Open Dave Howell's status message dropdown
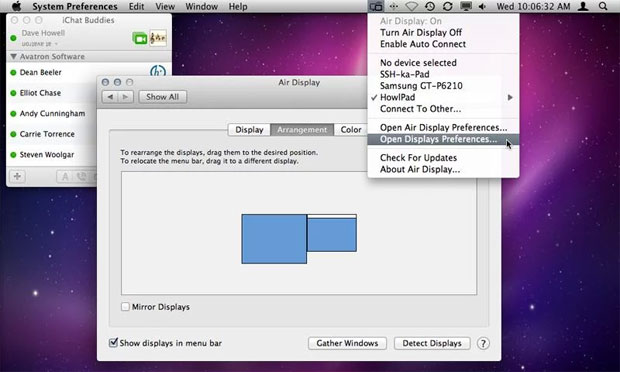620x372 pixels. 57,44
